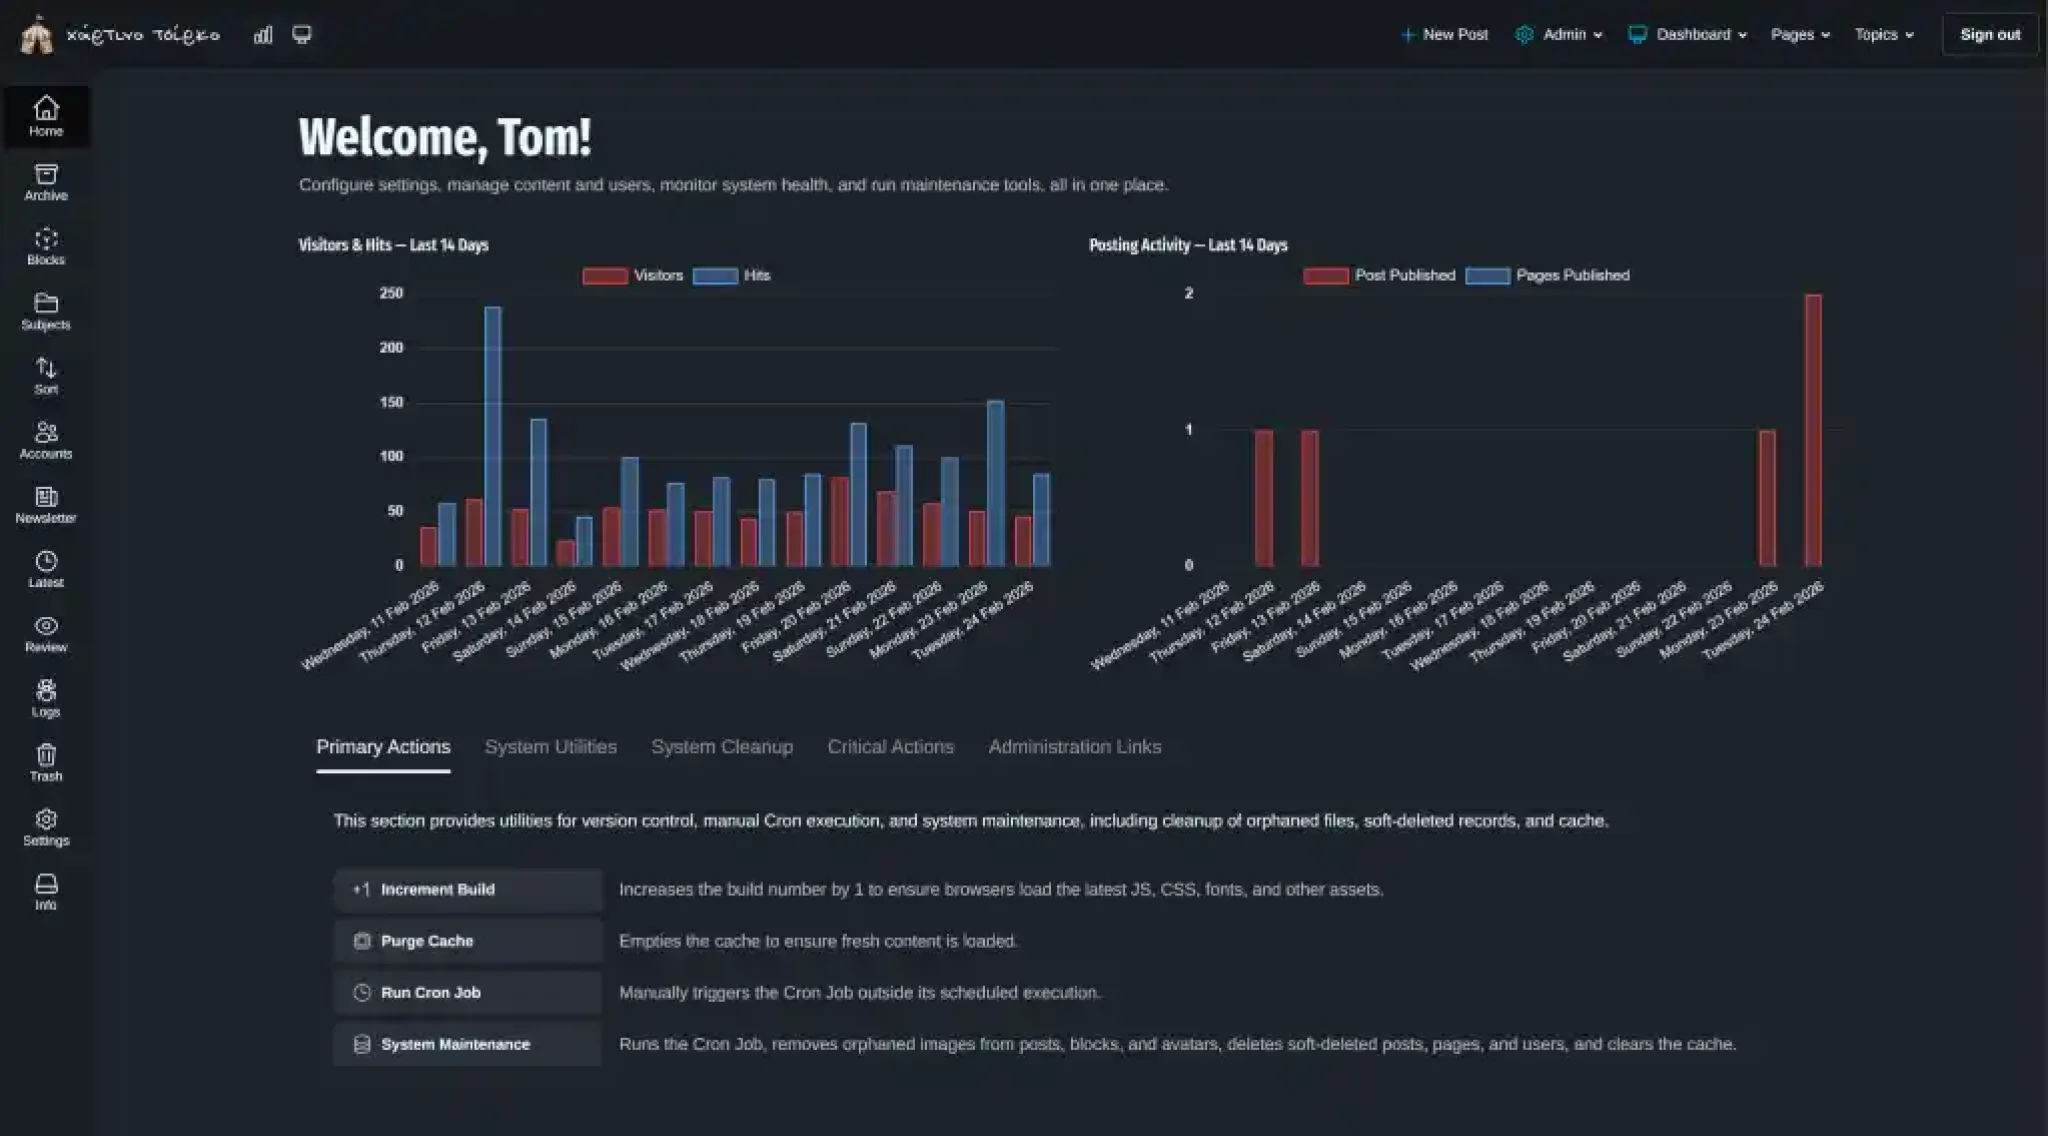Viewport: 2048px width, 1136px height.
Task: Open Logs with the bug icon
Action: click(x=46, y=698)
